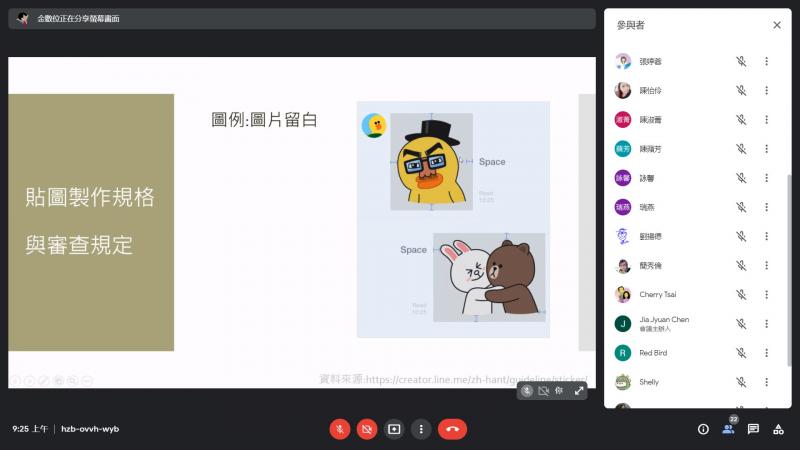Mute icon for Cherry Tsai
The width and height of the screenshot is (800, 450).
click(741, 294)
